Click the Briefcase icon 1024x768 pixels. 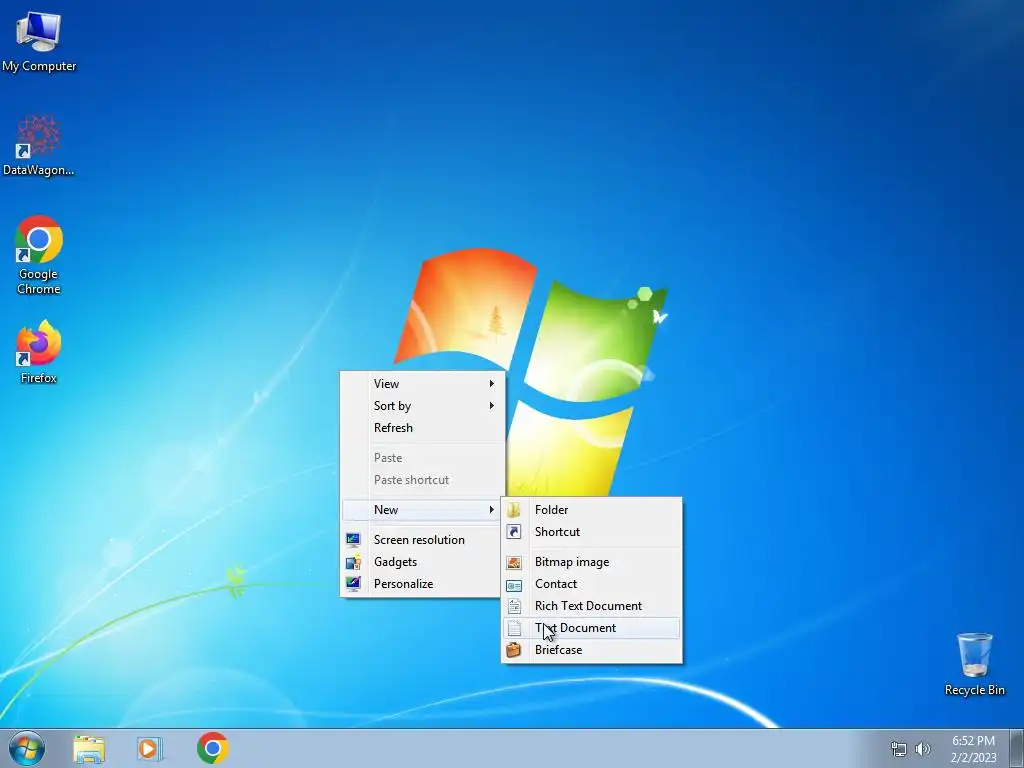514,650
